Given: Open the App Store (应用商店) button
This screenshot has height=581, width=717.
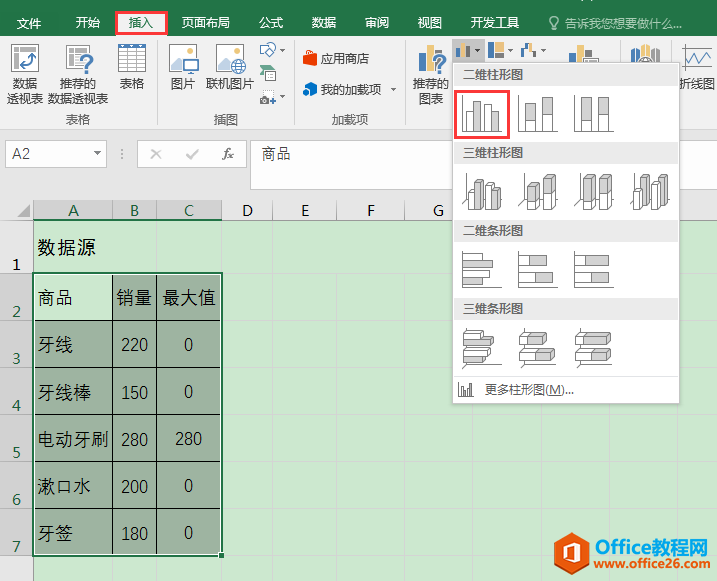Looking at the screenshot, I should [336, 59].
